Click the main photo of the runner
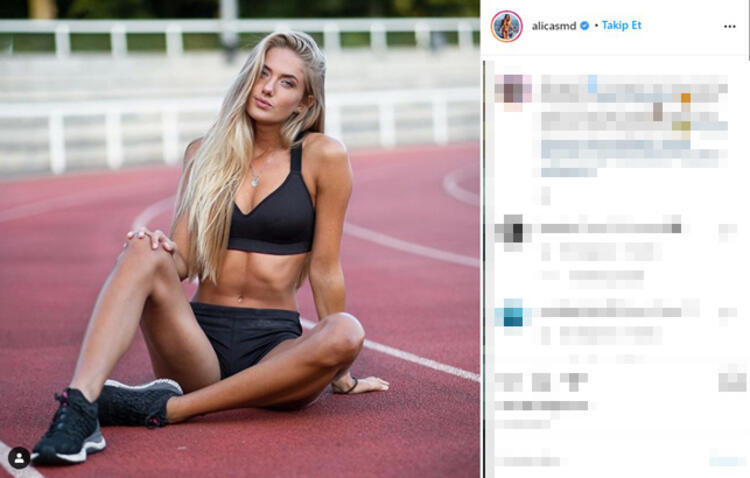750x478 pixels. point(240,239)
